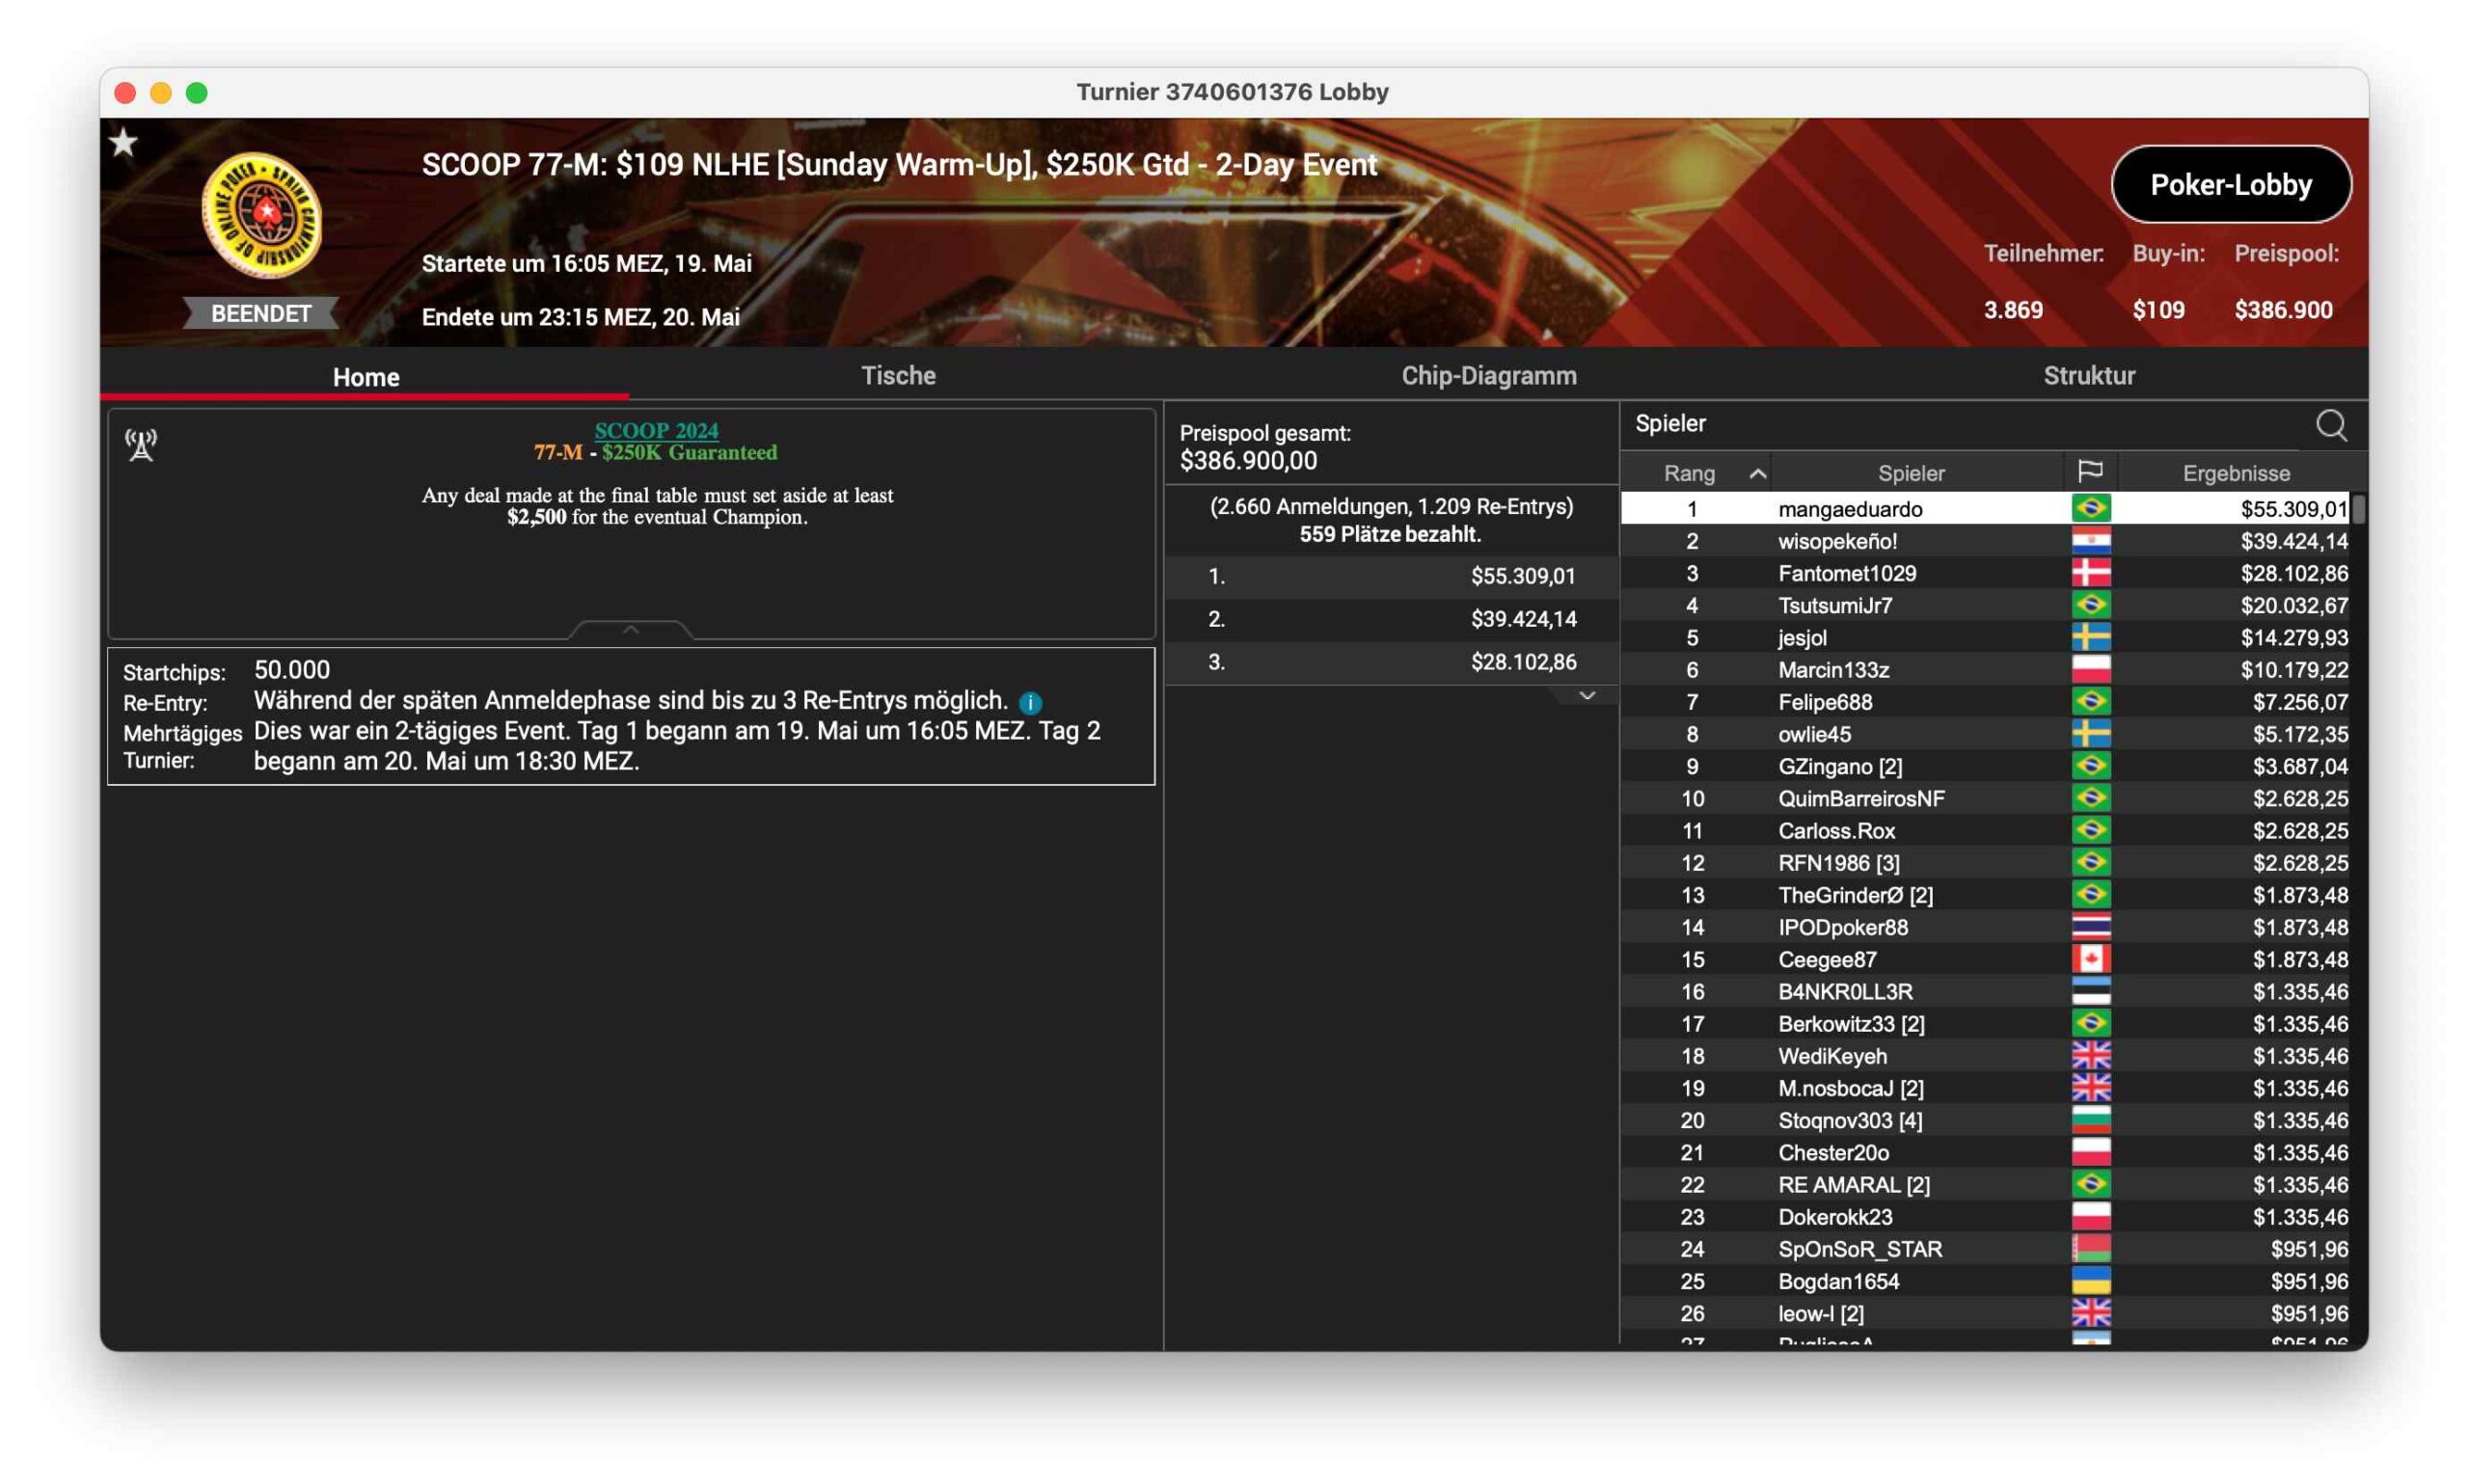Viewport: 2469px width, 1484px height.
Task: Click the Poker-Lobby button
Action: (2230, 184)
